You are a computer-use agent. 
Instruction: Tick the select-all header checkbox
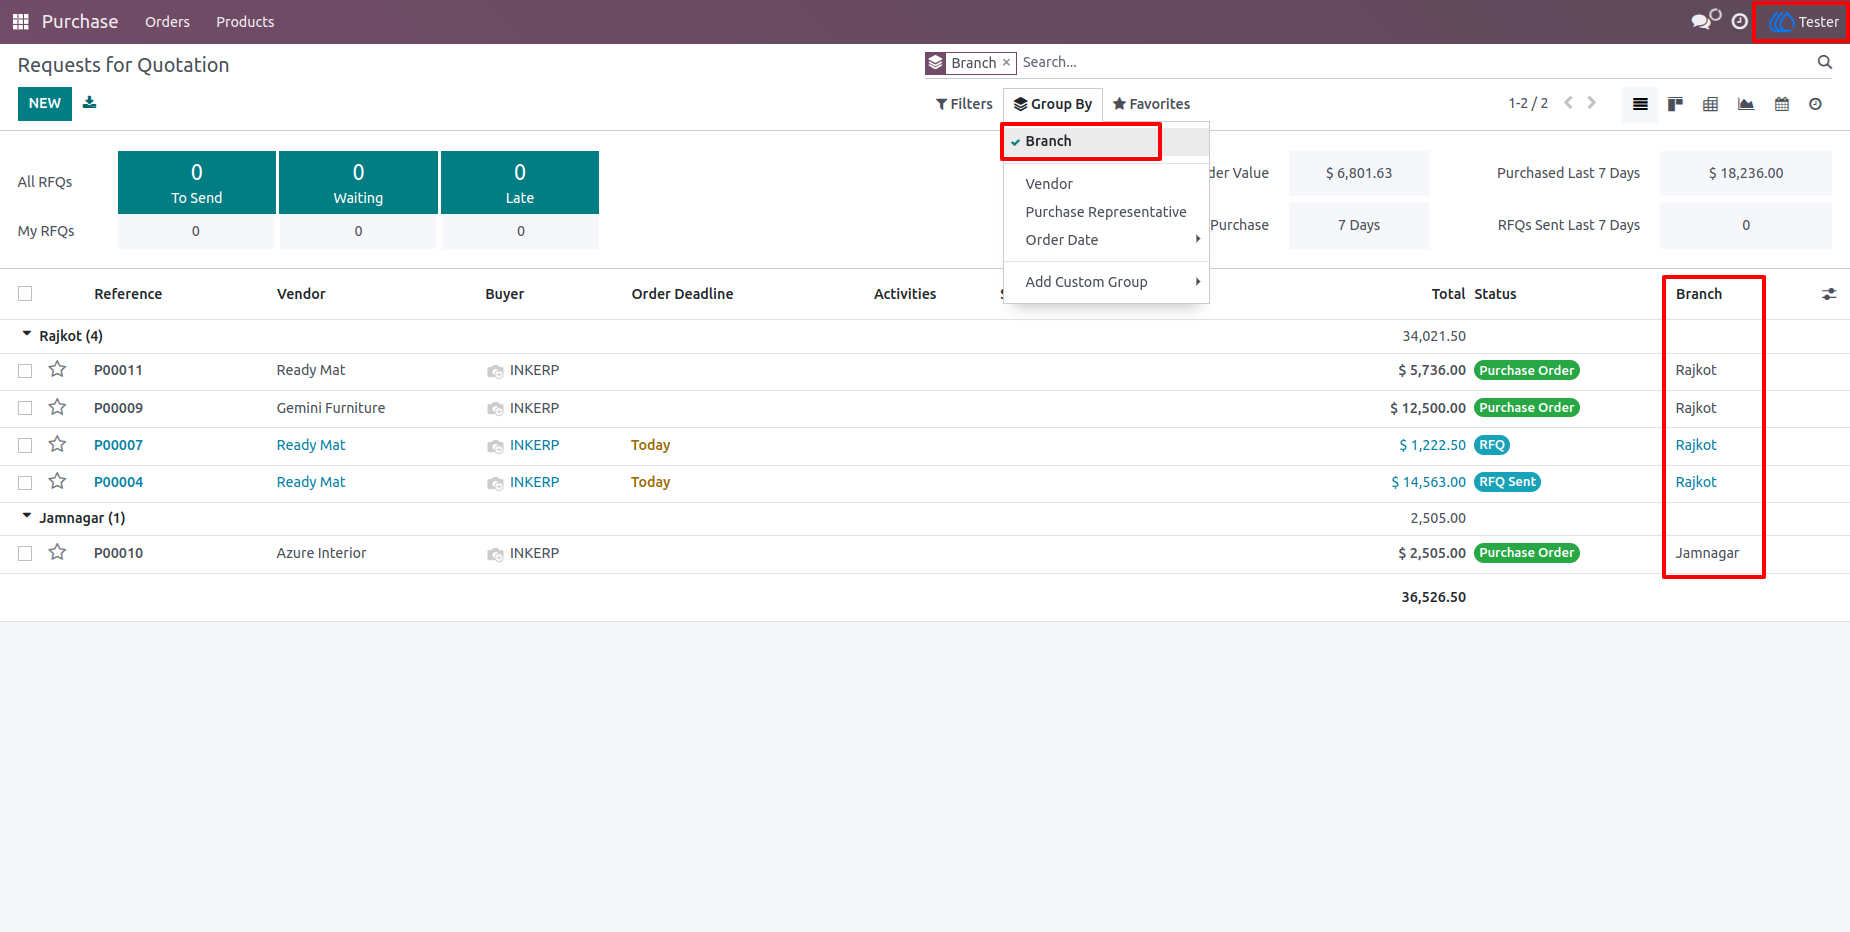click(x=25, y=293)
